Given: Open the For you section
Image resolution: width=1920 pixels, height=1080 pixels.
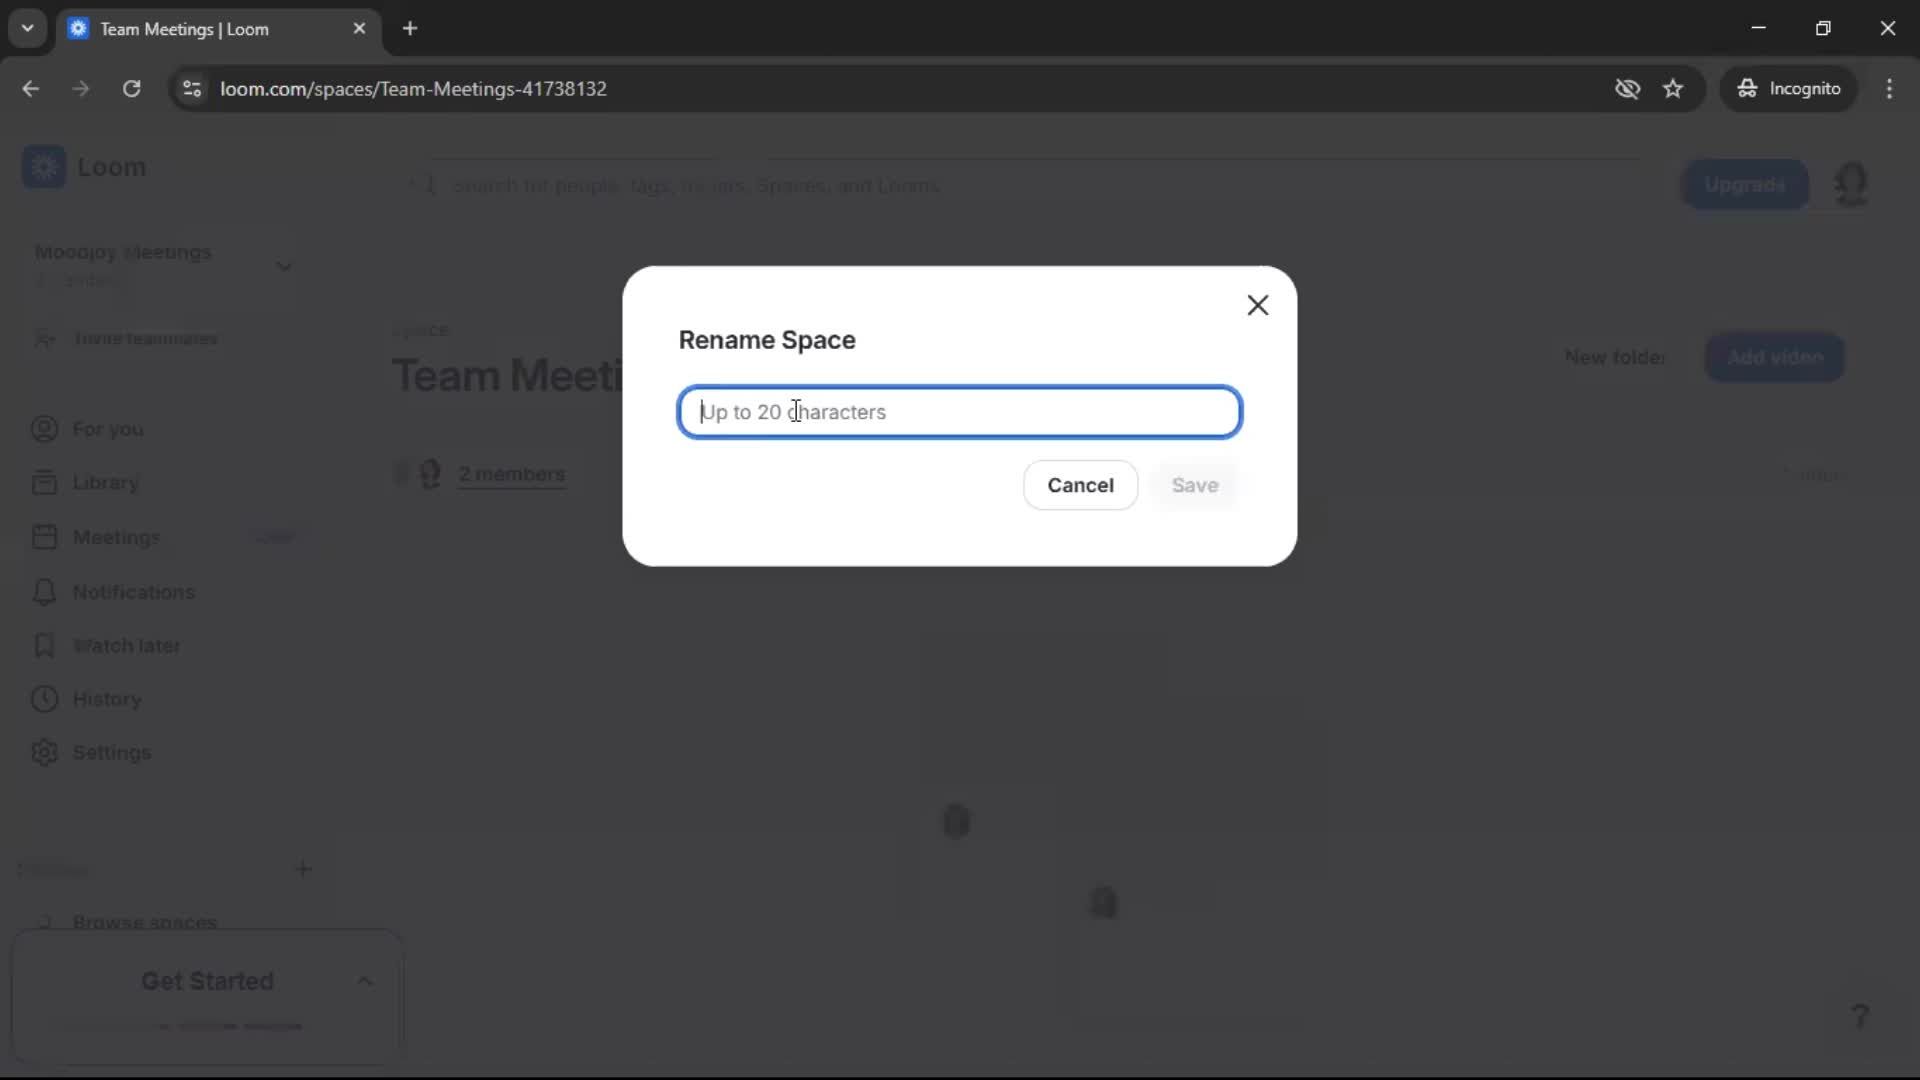Looking at the screenshot, I should pyautogui.click(x=107, y=429).
